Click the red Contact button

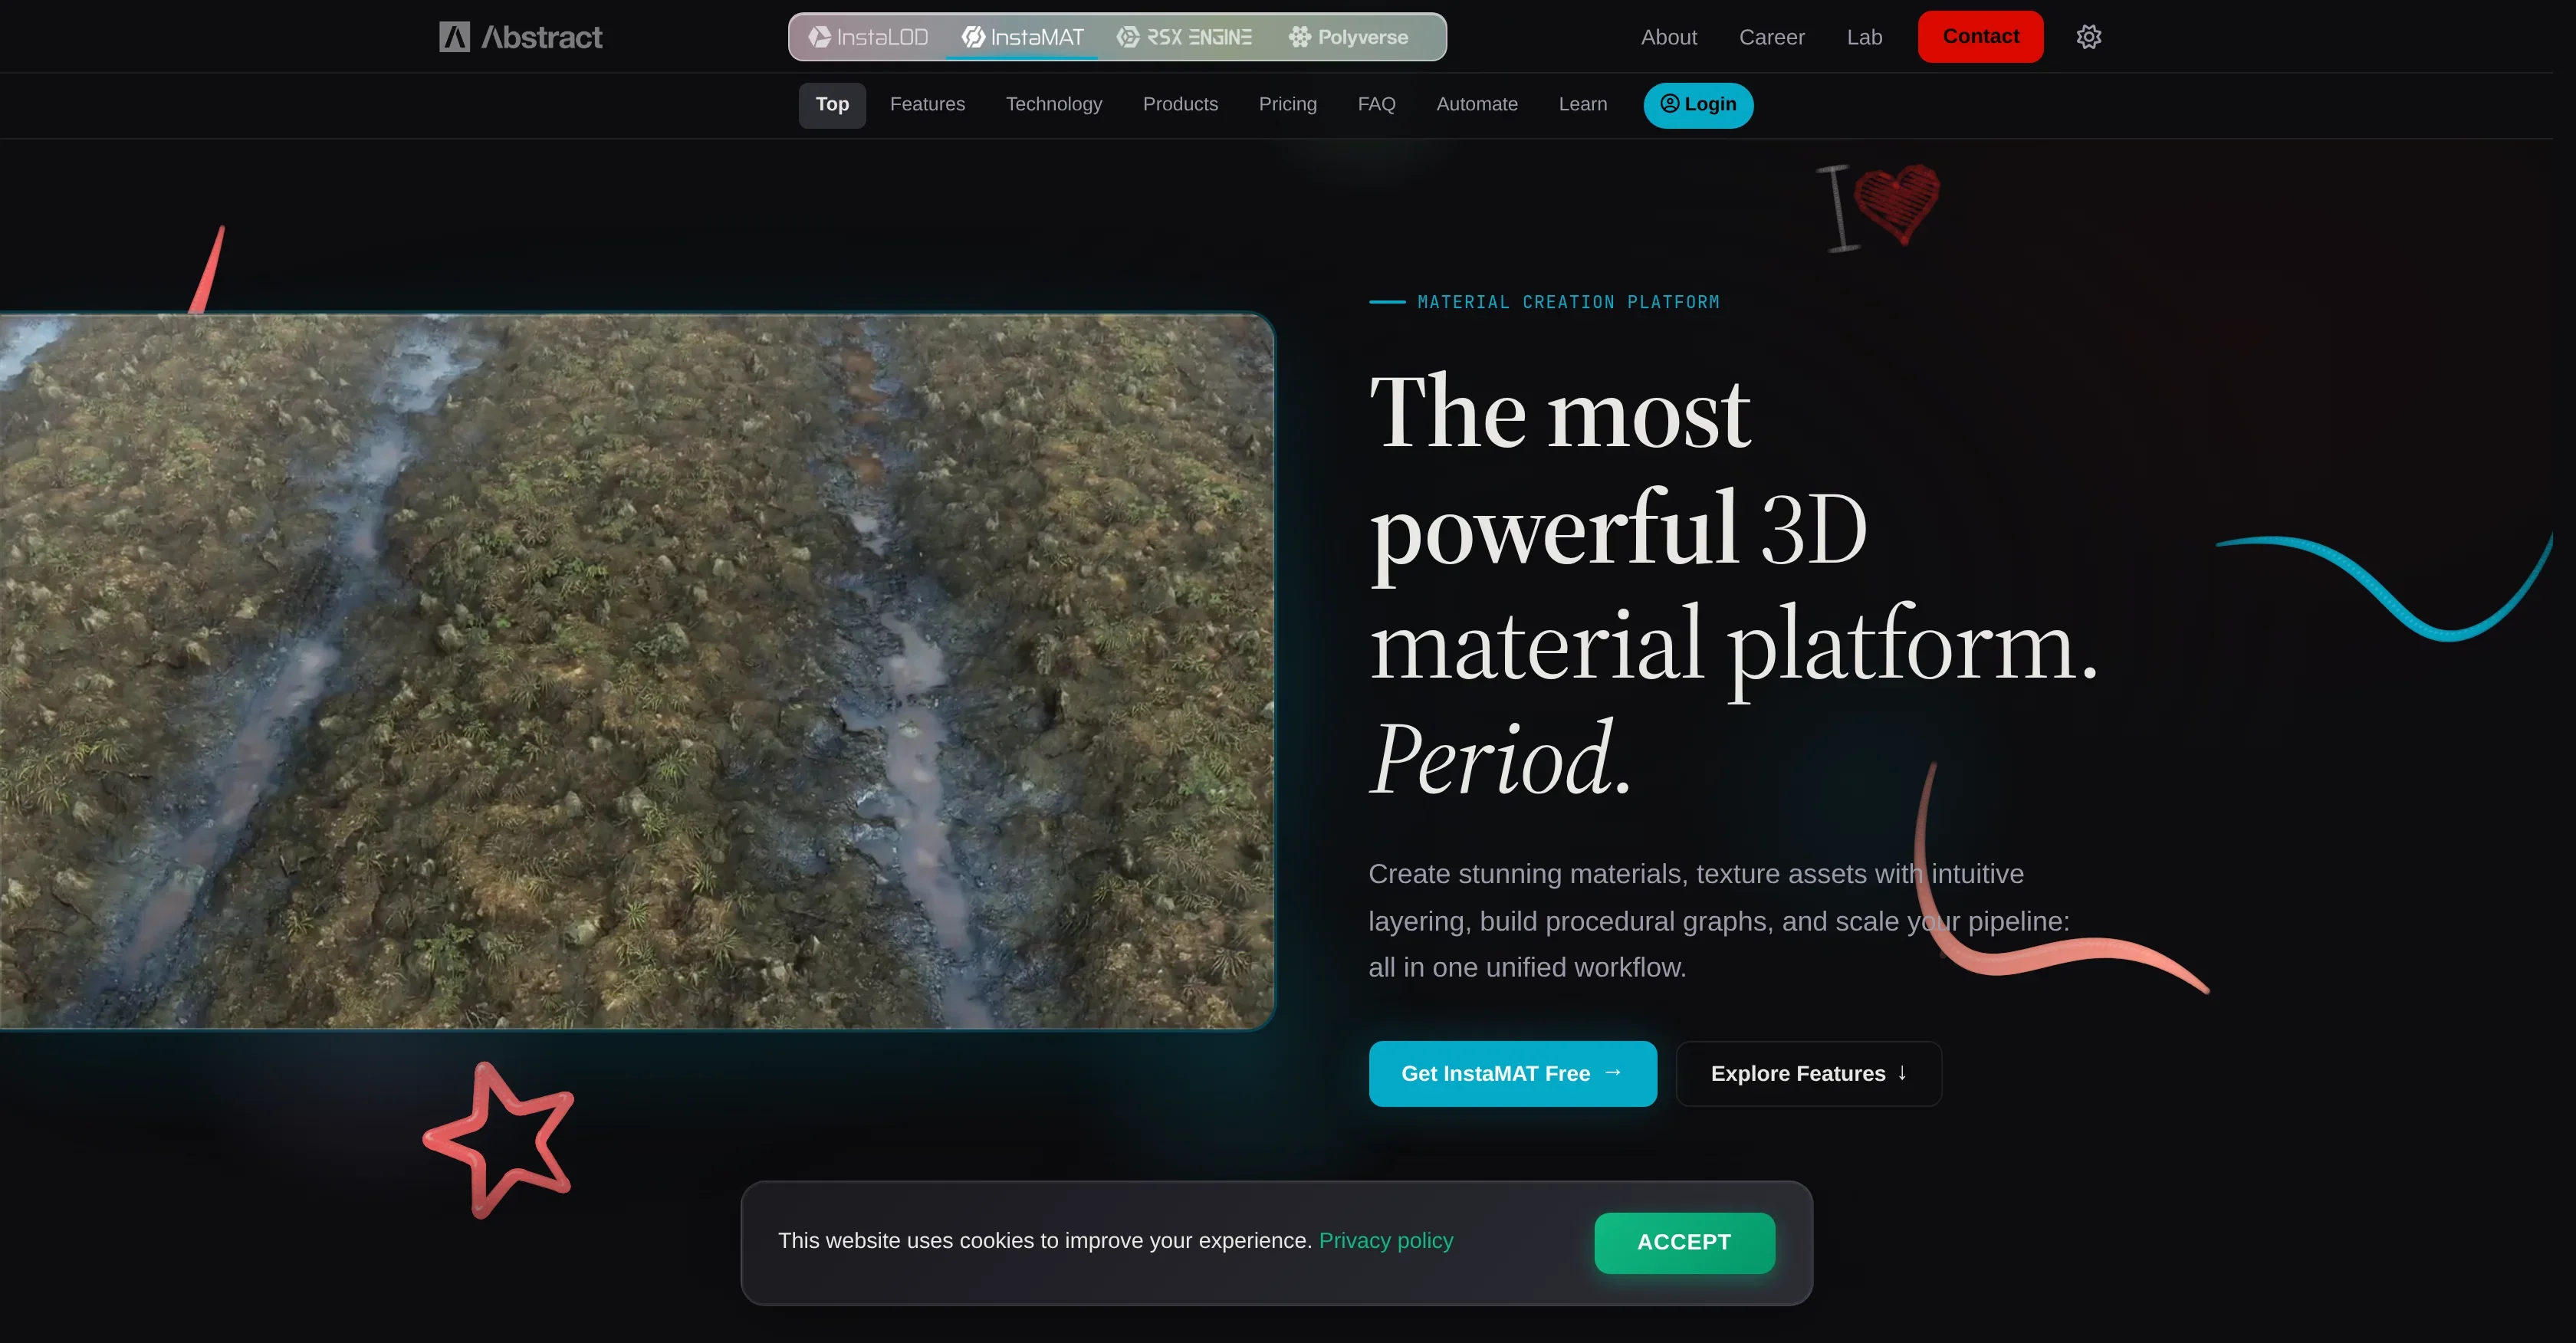click(1980, 37)
